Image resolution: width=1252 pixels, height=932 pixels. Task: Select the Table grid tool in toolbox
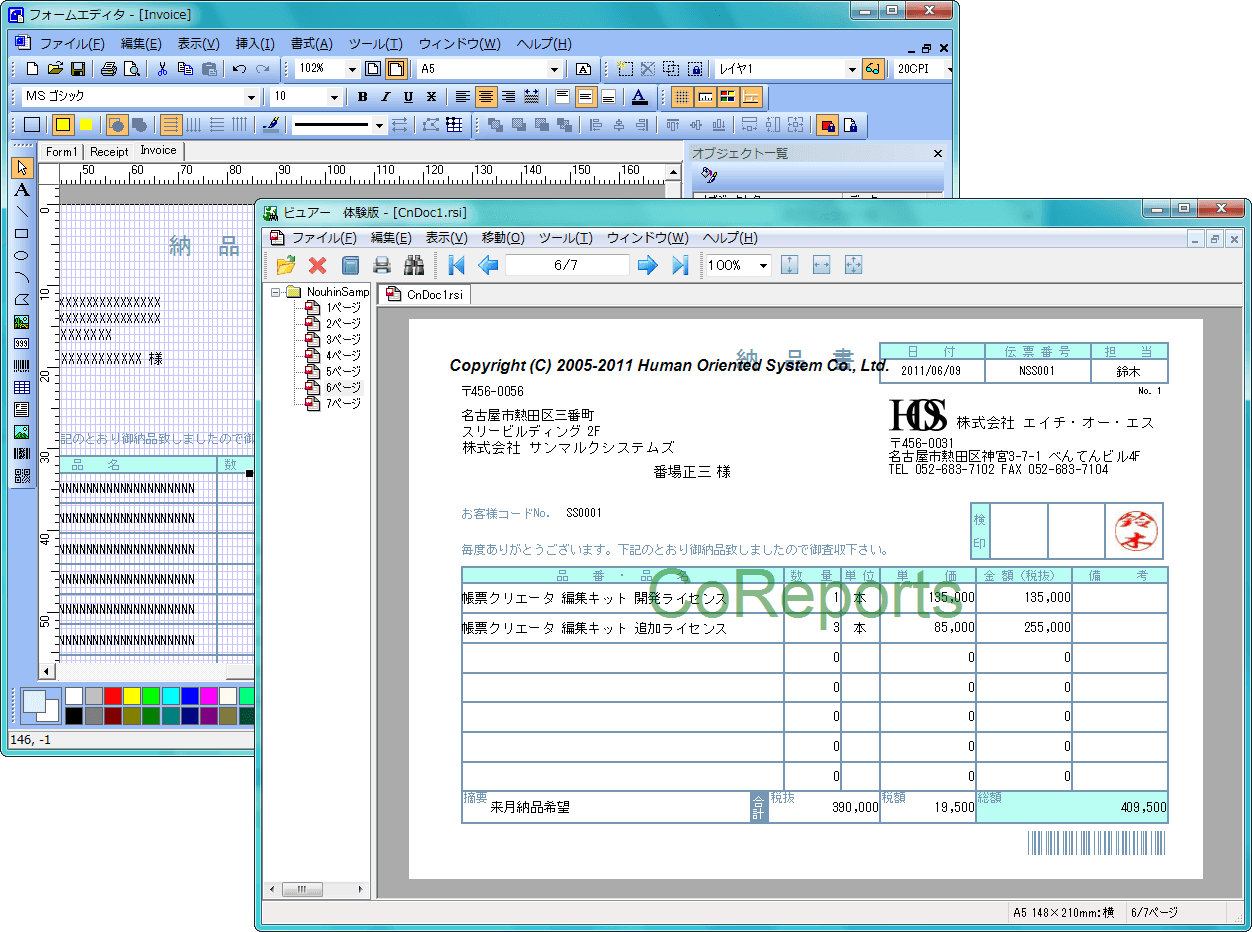point(22,387)
